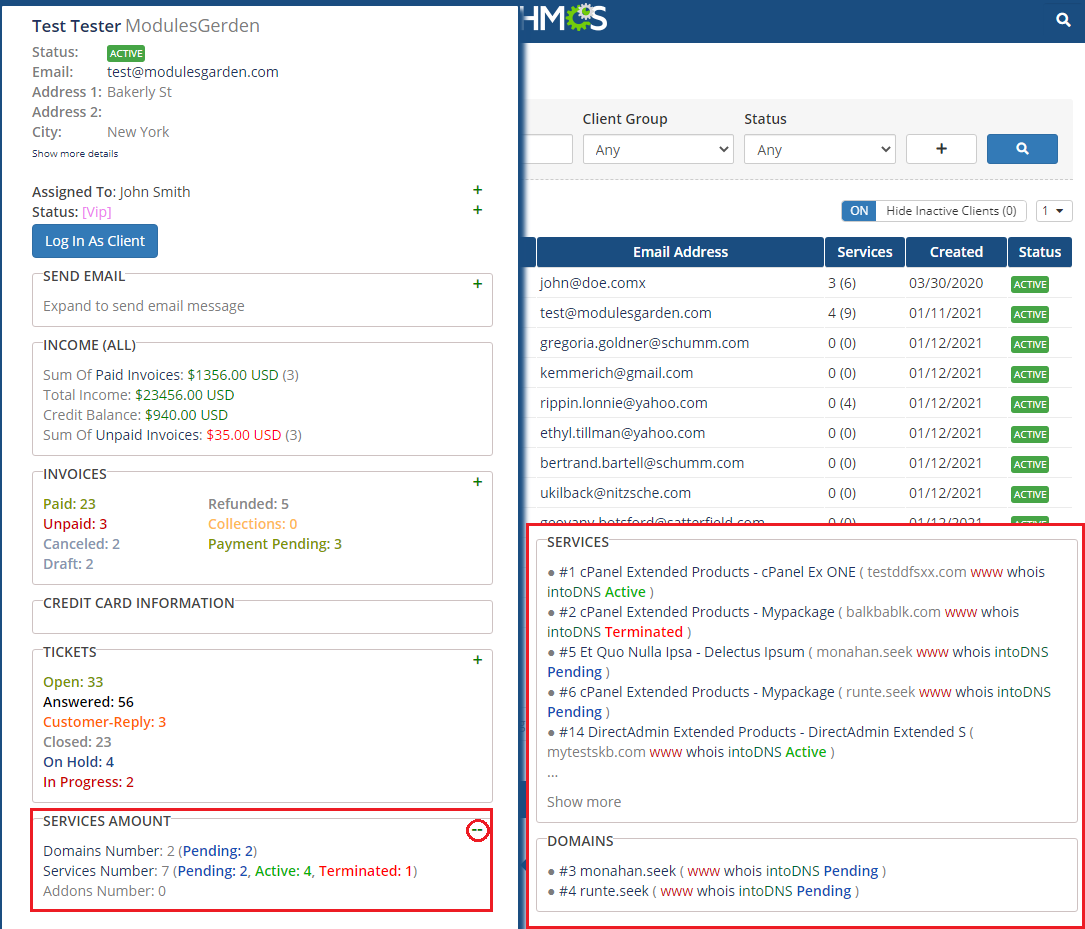Click kemmerich@gmail.com row
The width and height of the screenshot is (1085, 929).
[x=617, y=373]
